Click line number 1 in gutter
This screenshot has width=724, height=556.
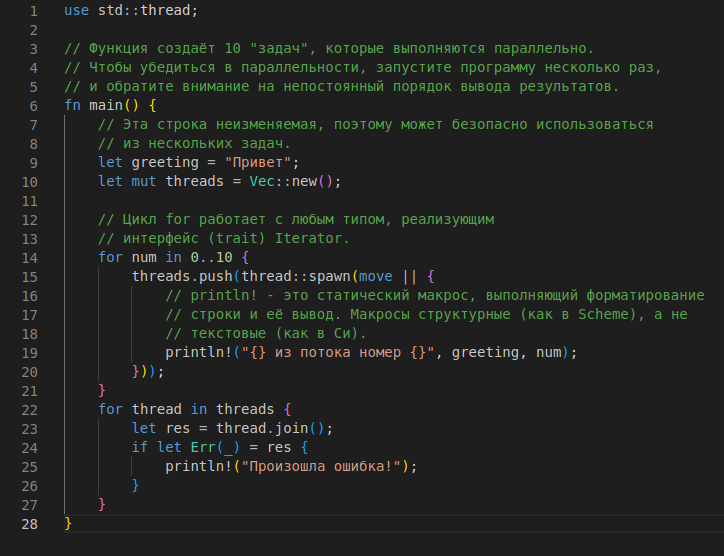[34, 11]
